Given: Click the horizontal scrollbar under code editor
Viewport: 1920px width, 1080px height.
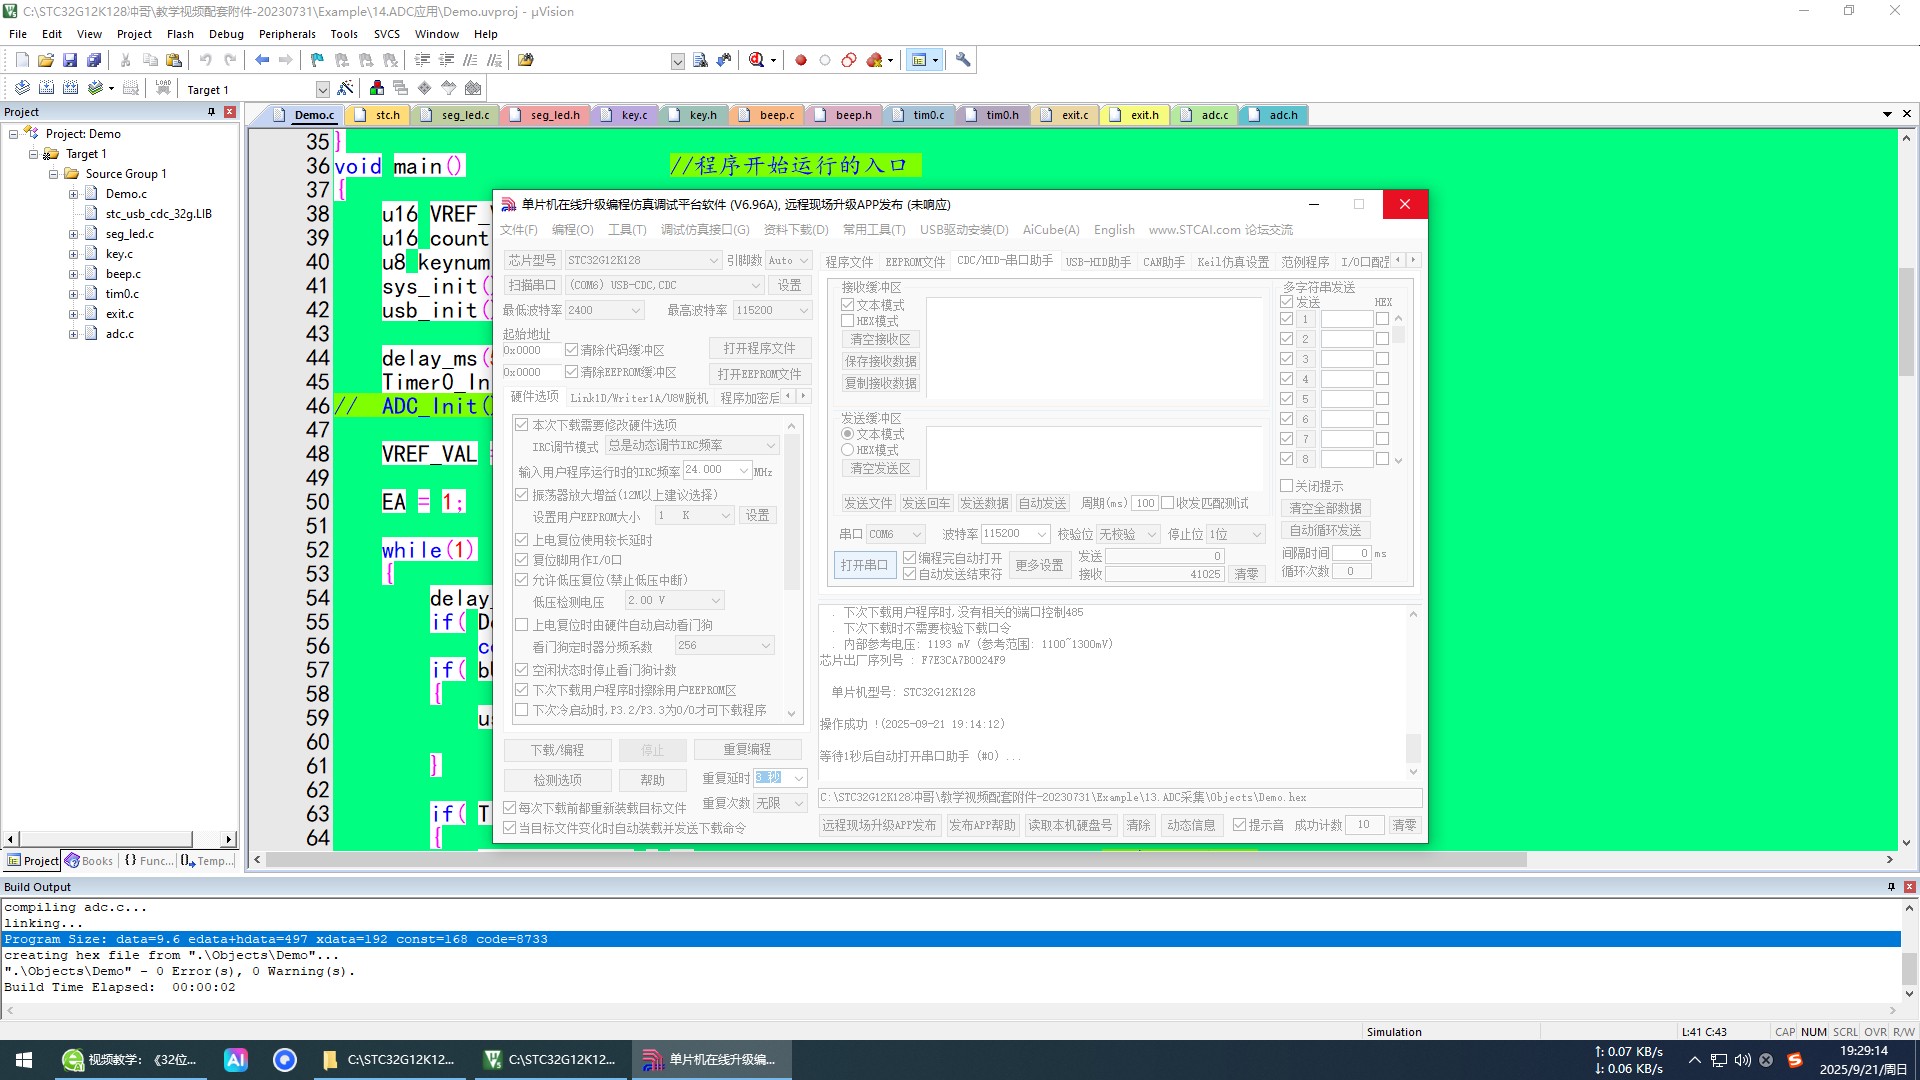Looking at the screenshot, I should 900,860.
